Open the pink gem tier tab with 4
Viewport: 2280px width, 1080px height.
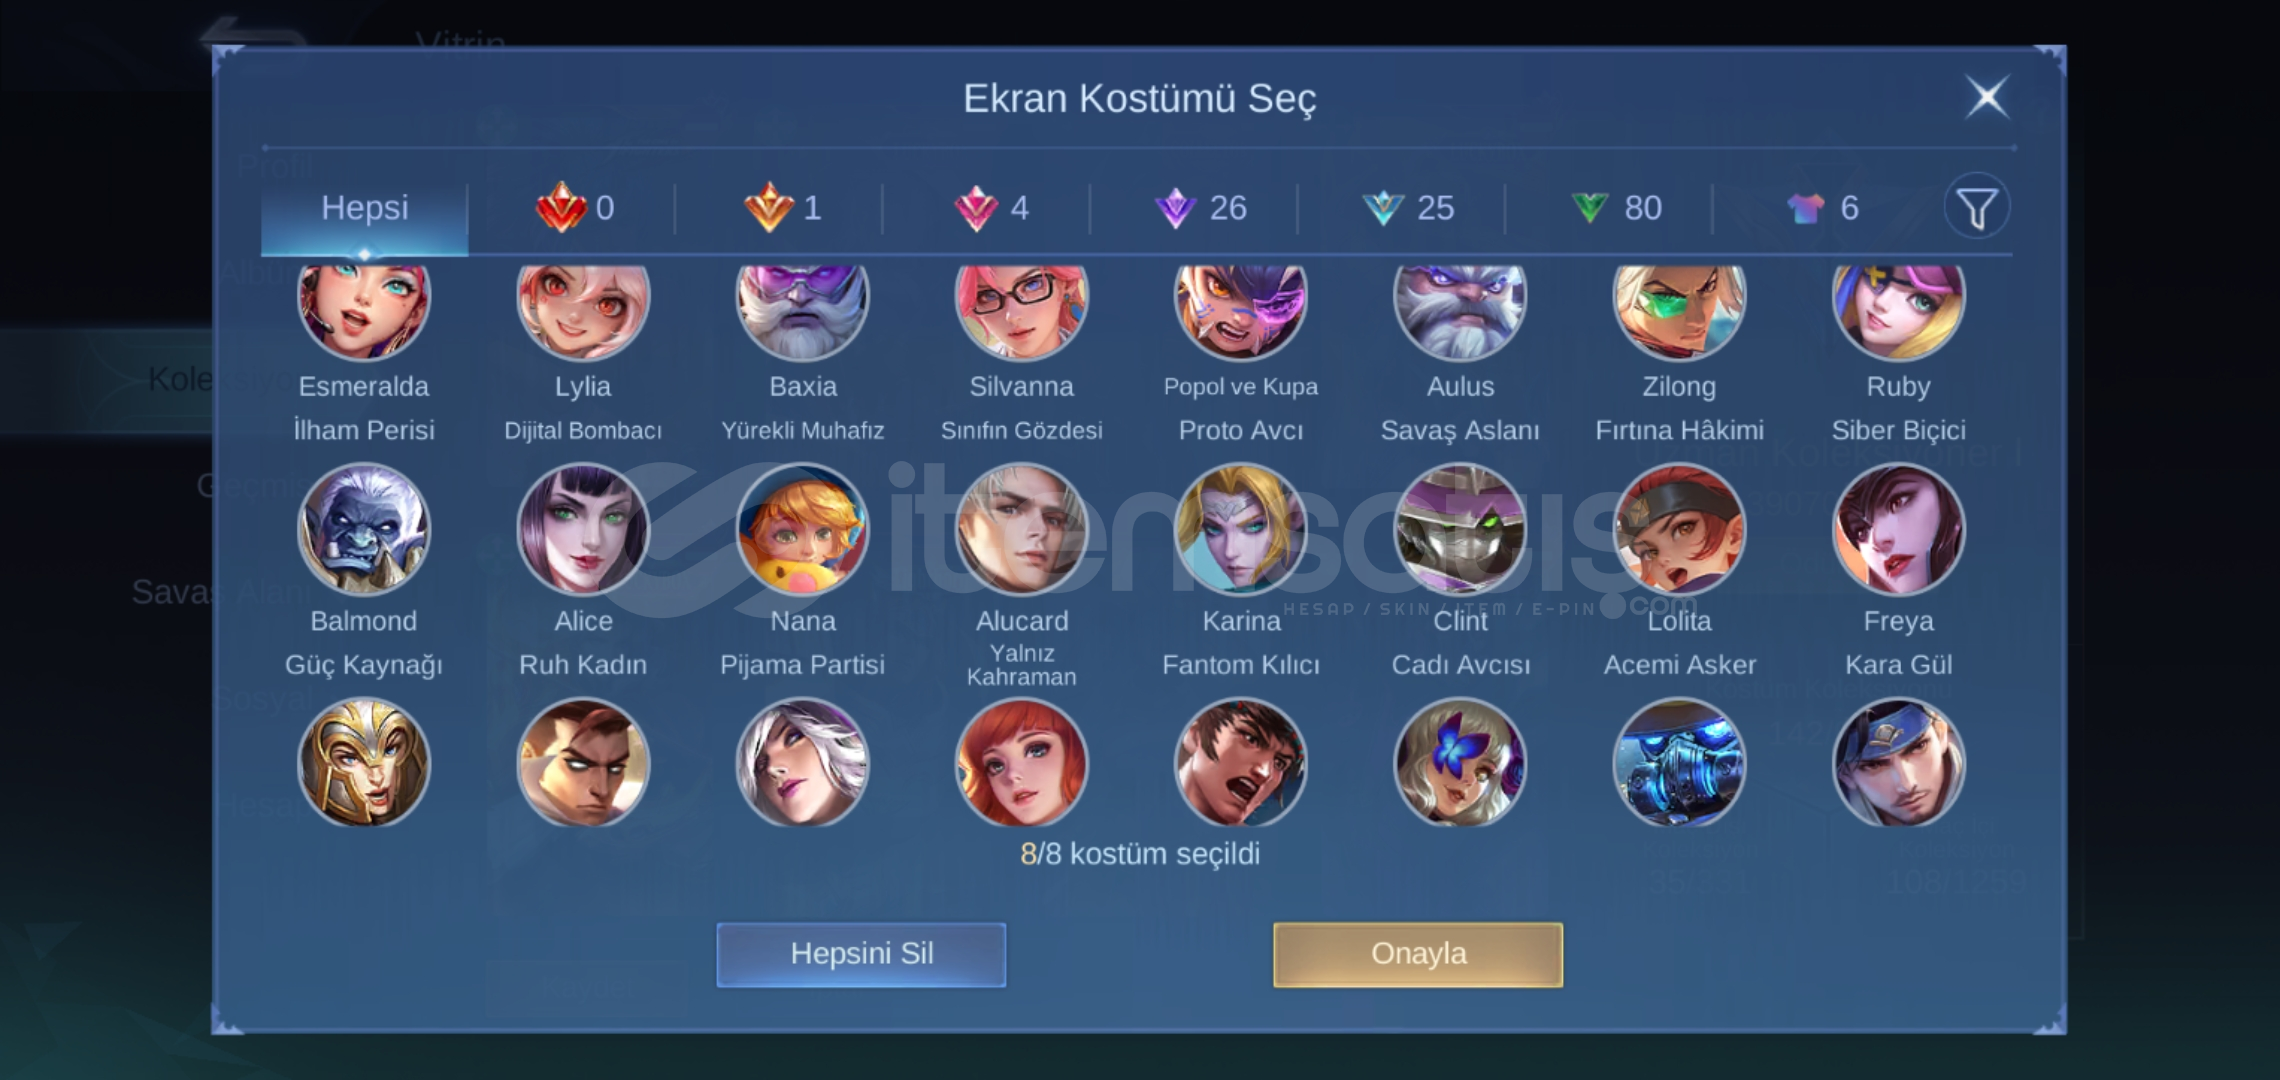coord(992,208)
